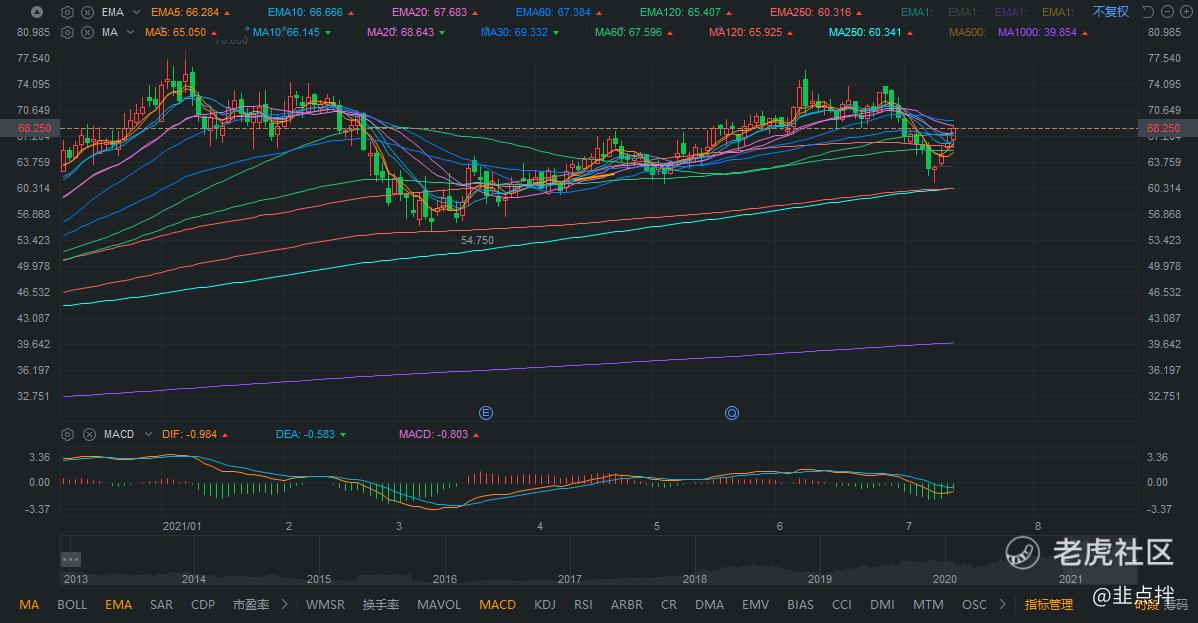The width and height of the screenshot is (1198, 623).
Task: Open MACD indicator settings gear
Action: click(x=67, y=434)
